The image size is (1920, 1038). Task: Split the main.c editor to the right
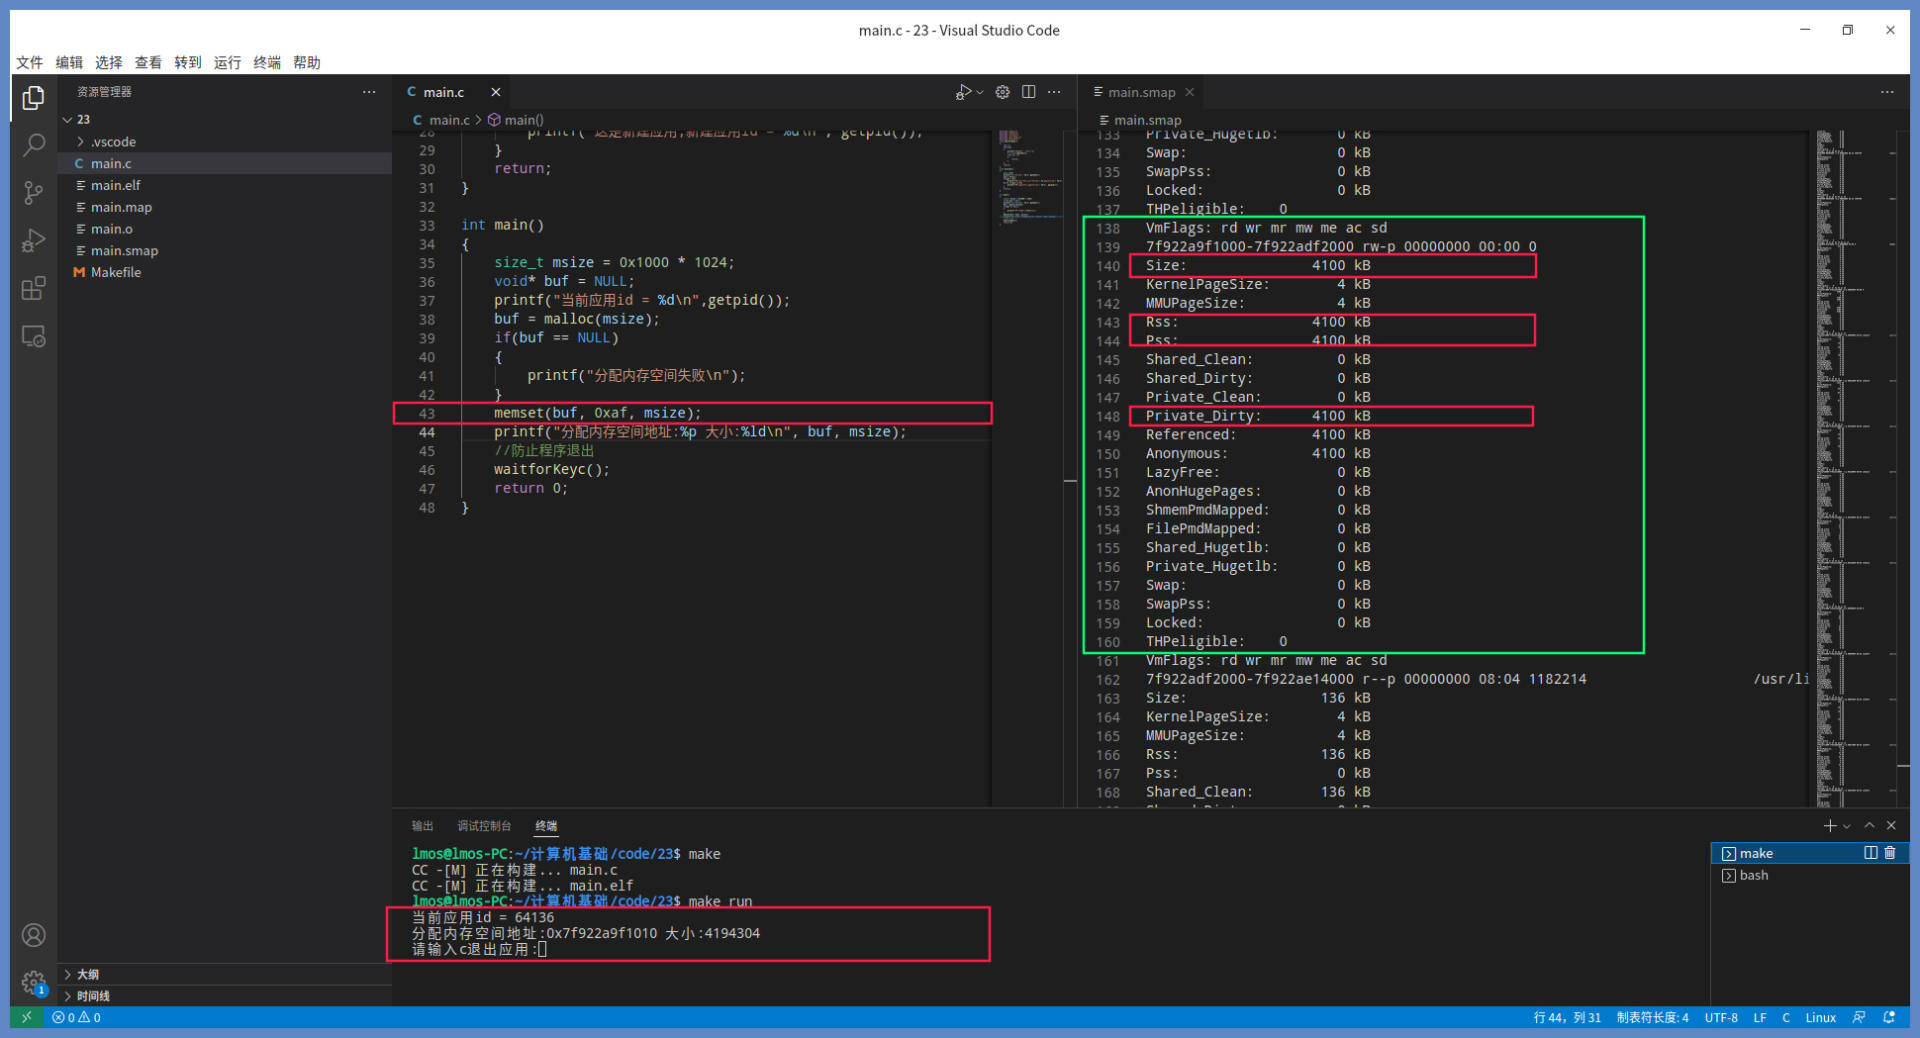click(x=1028, y=92)
